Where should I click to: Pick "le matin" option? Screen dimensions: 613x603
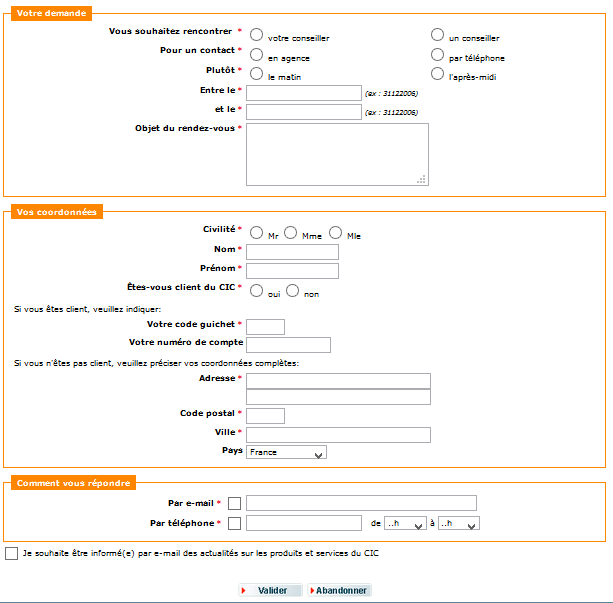coord(256,74)
